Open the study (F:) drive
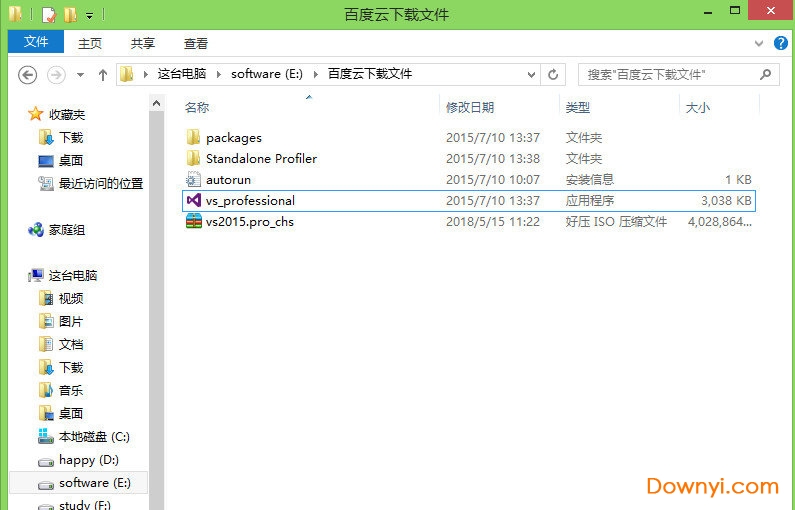This screenshot has height=510, width=795. (85, 505)
